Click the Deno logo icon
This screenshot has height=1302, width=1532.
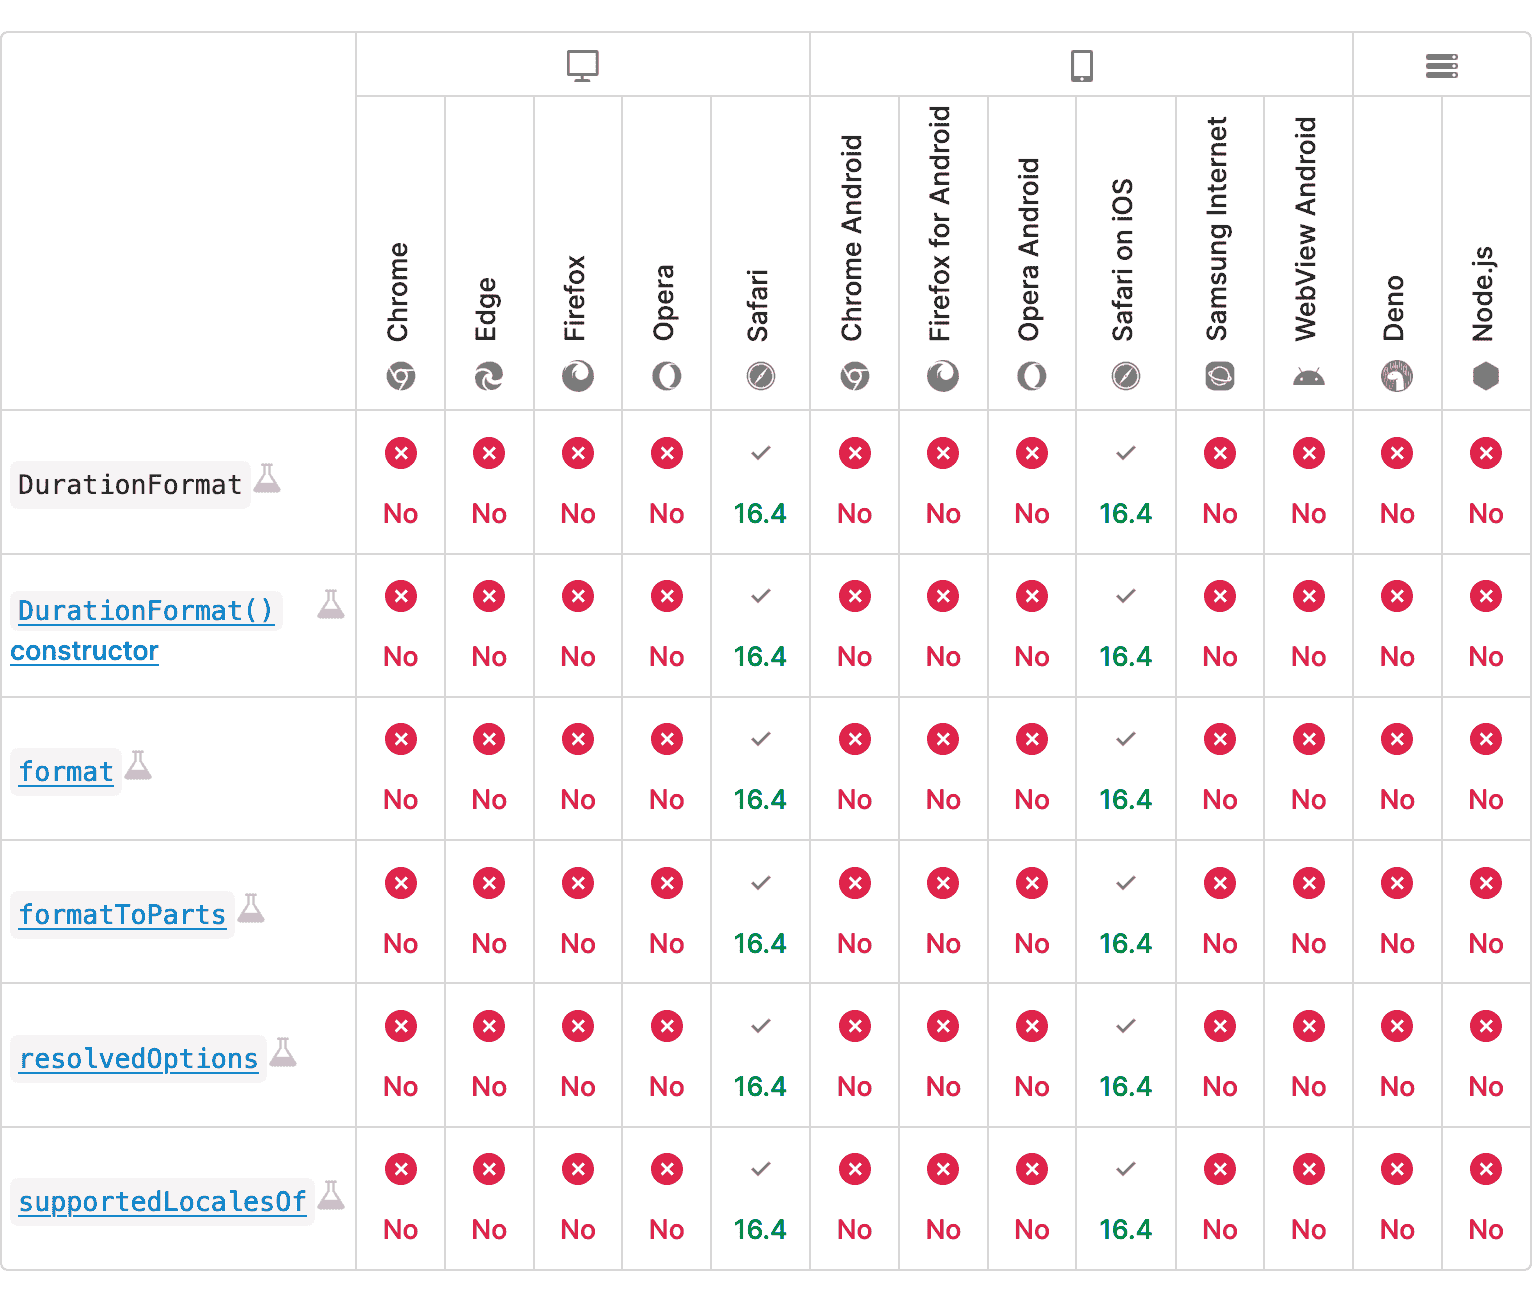coord(1397,377)
